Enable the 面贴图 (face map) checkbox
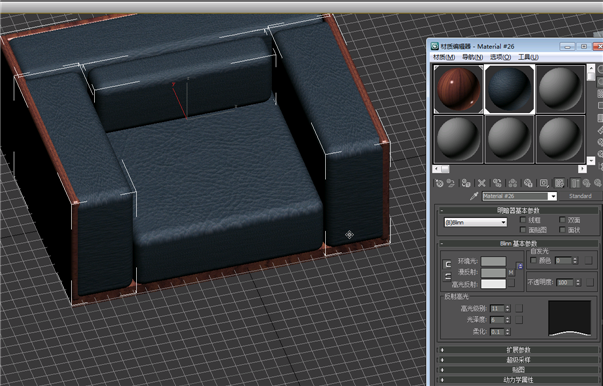This screenshot has width=603, height=386. pos(523,230)
